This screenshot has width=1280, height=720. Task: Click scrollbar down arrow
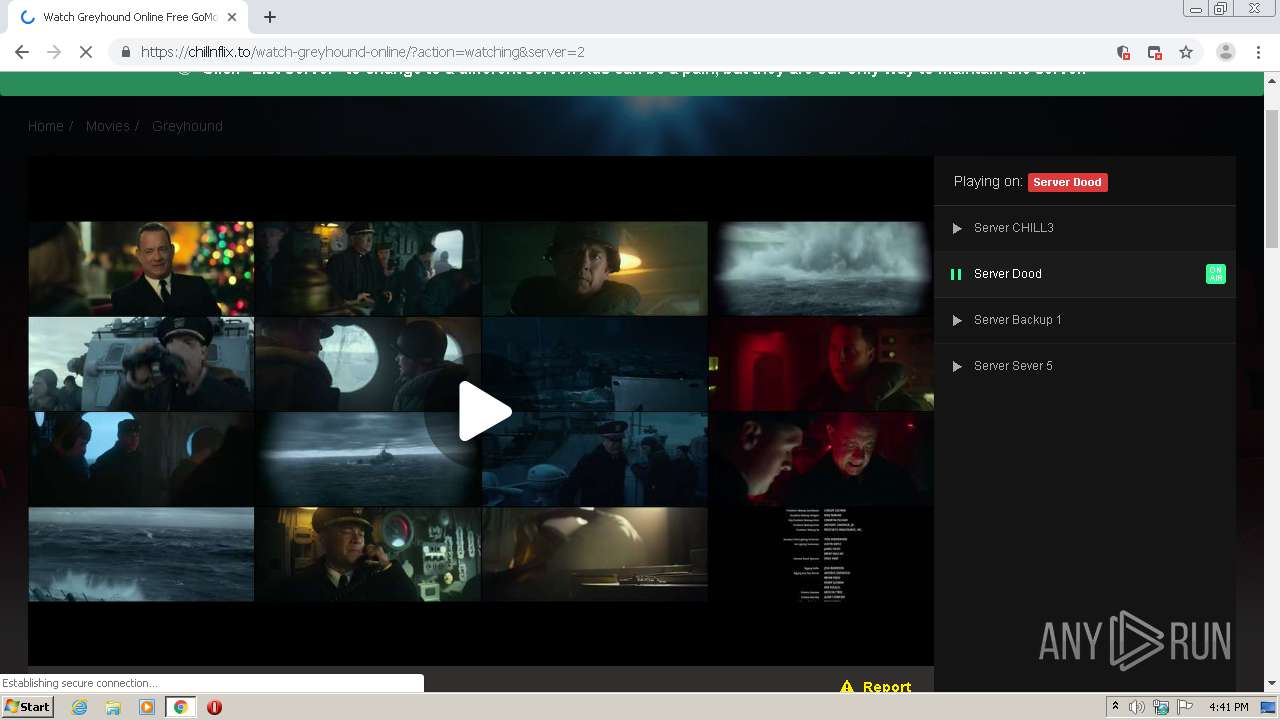pos(1272,684)
